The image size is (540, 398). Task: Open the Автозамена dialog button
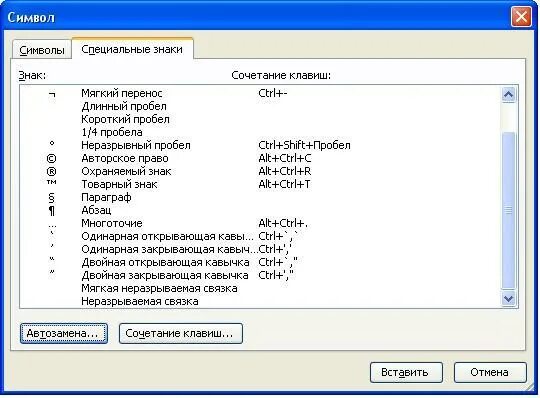(x=64, y=333)
